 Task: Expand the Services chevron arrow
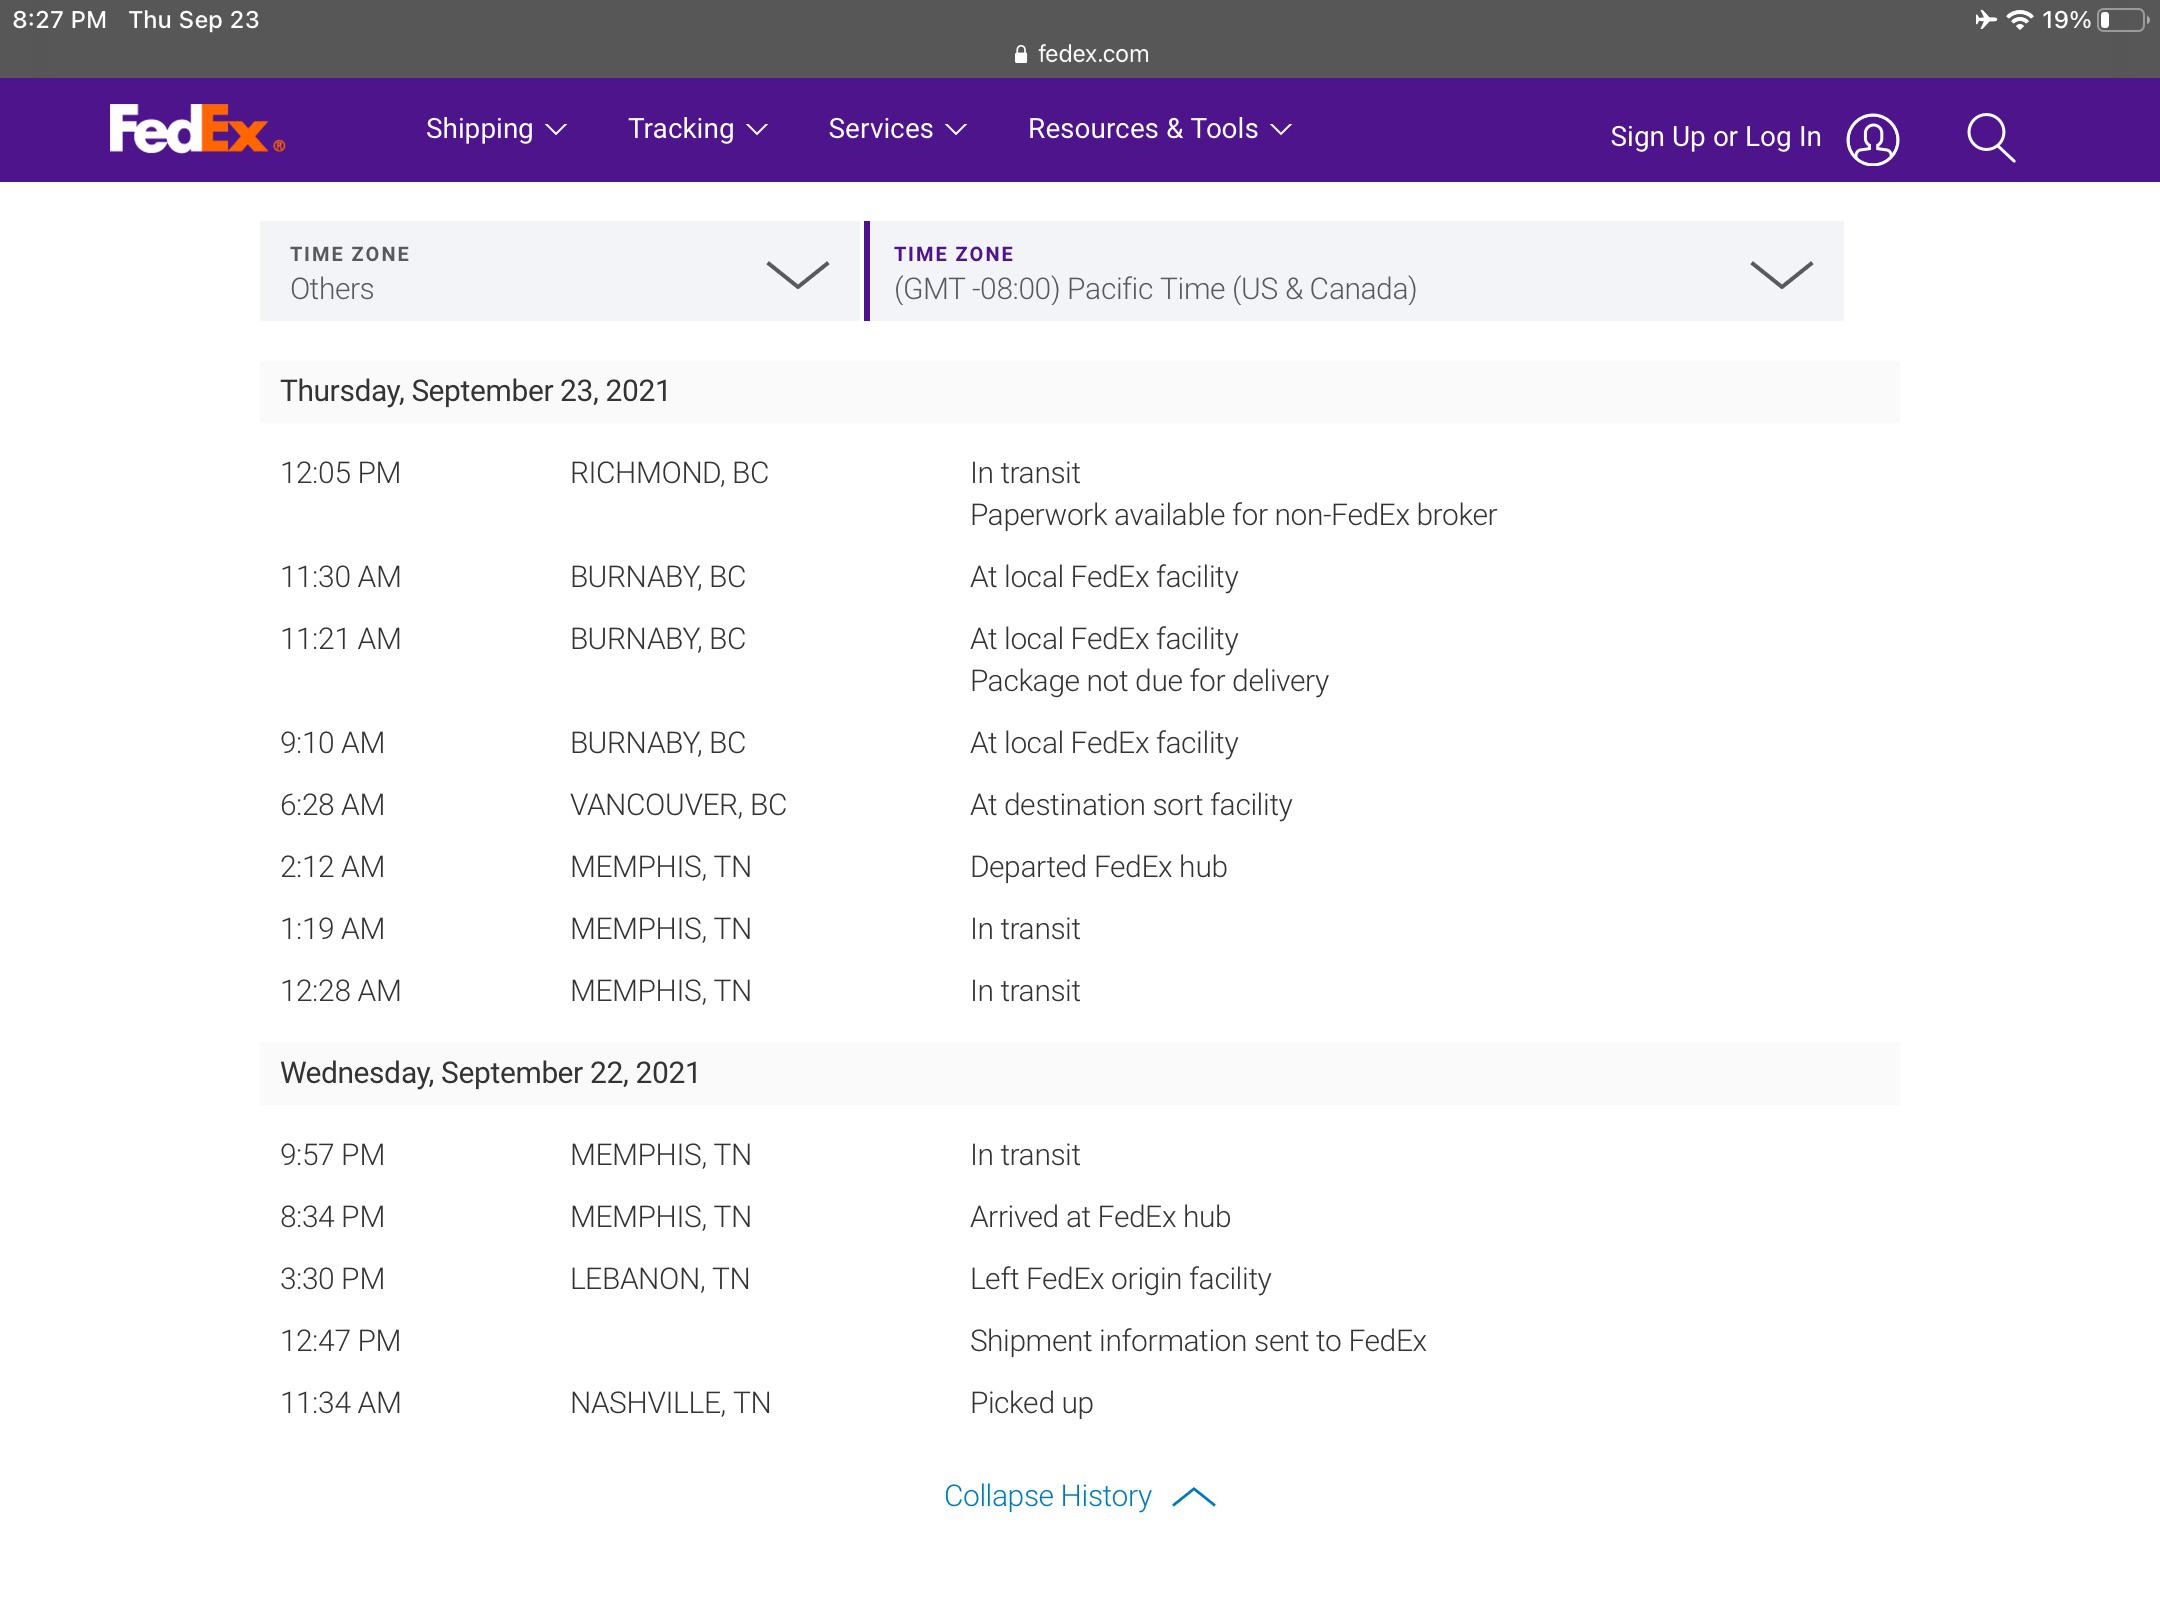click(956, 130)
